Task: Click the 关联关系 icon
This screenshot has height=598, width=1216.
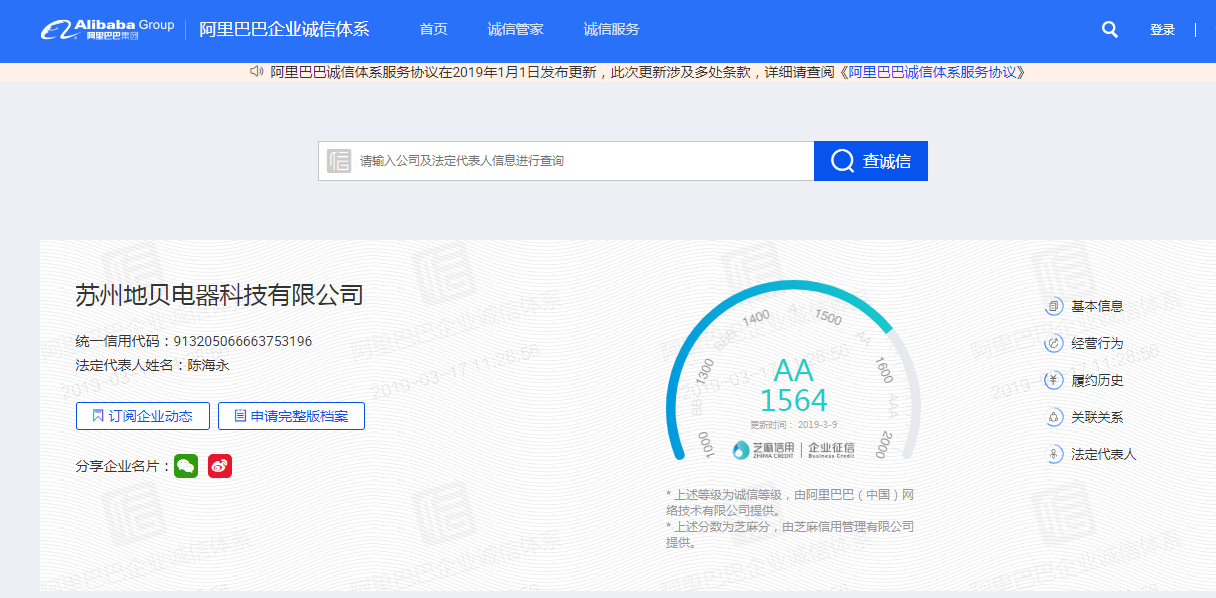Action: click(x=1054, y=417)
